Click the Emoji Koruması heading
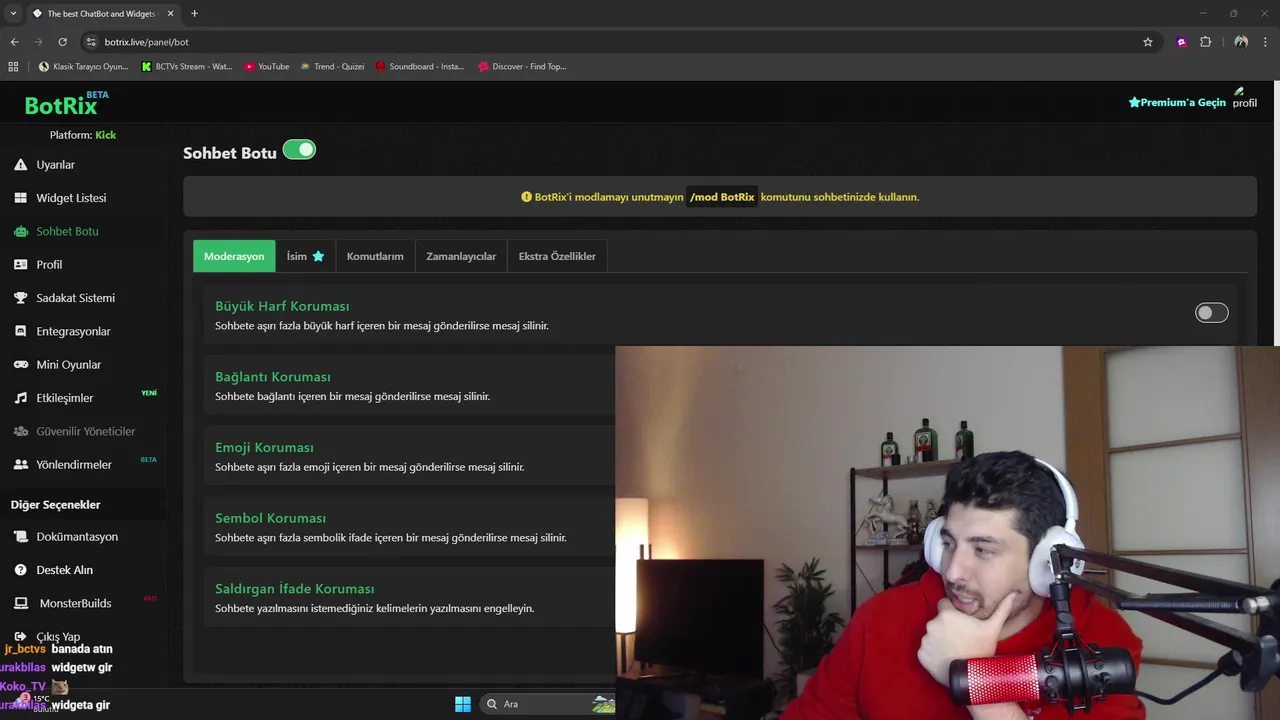 click(264, 448)
